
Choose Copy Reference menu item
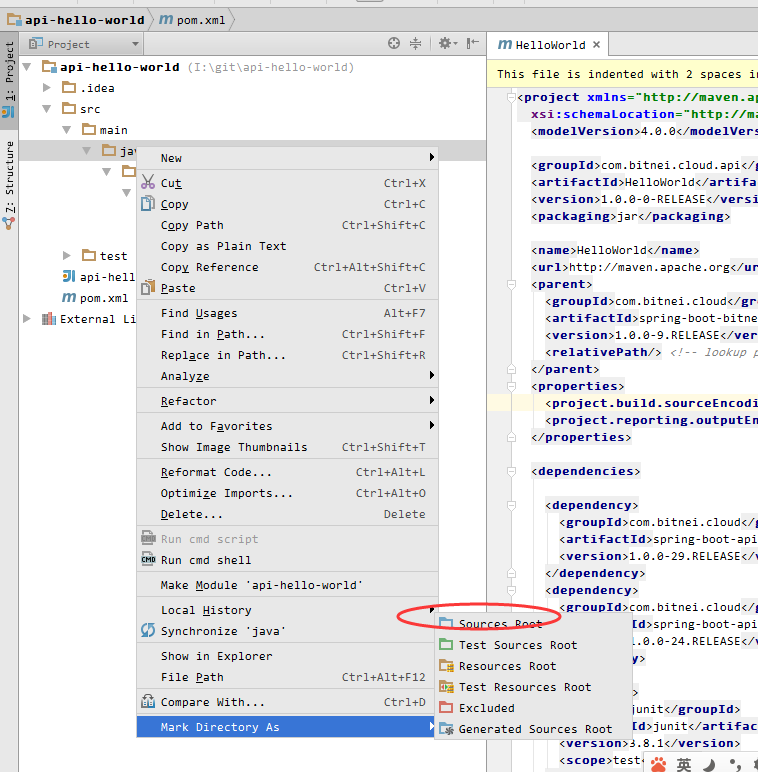pos(287,267)
